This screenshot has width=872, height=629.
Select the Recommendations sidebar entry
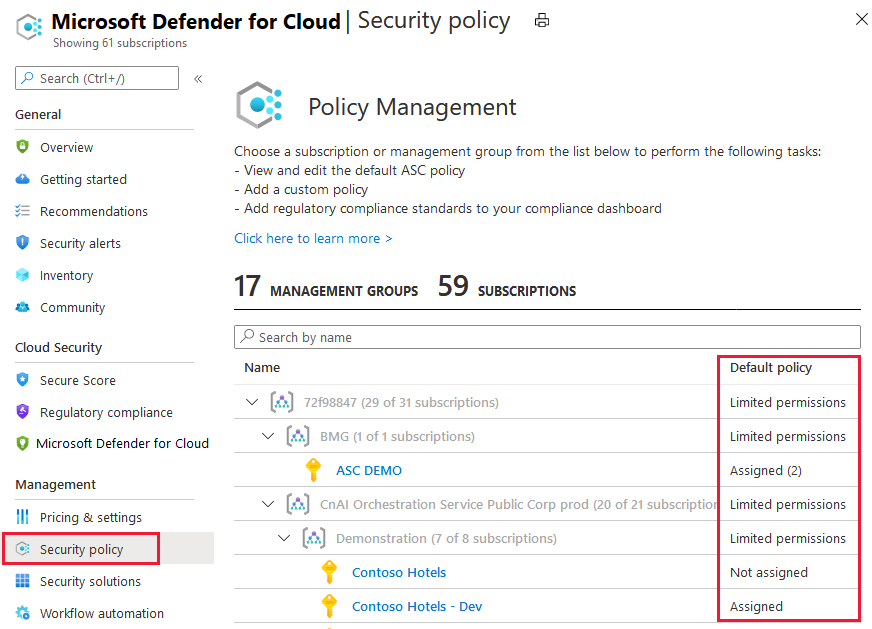coord(90,211)
